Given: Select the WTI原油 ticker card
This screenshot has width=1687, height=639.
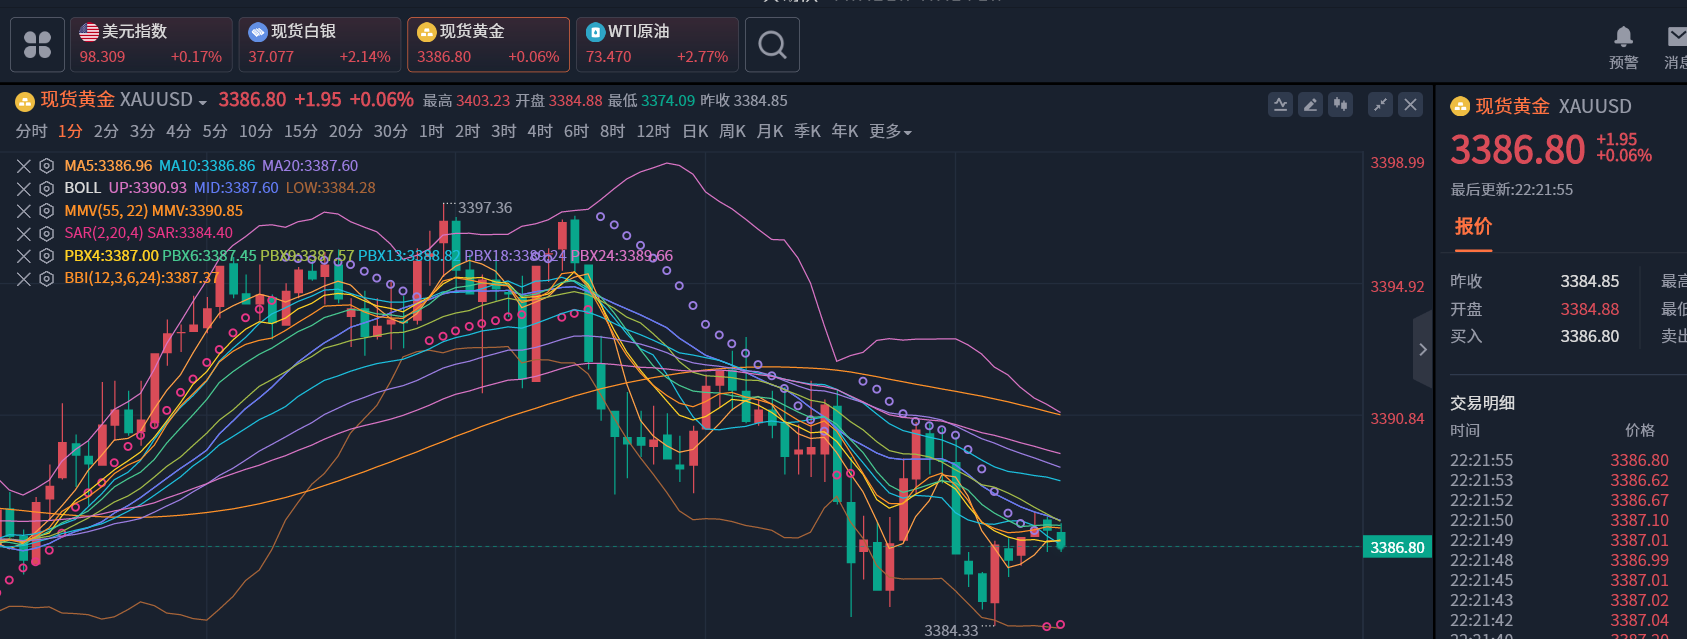Looking at the screenshot, I should pyautogui.click(x=657, y=45).
